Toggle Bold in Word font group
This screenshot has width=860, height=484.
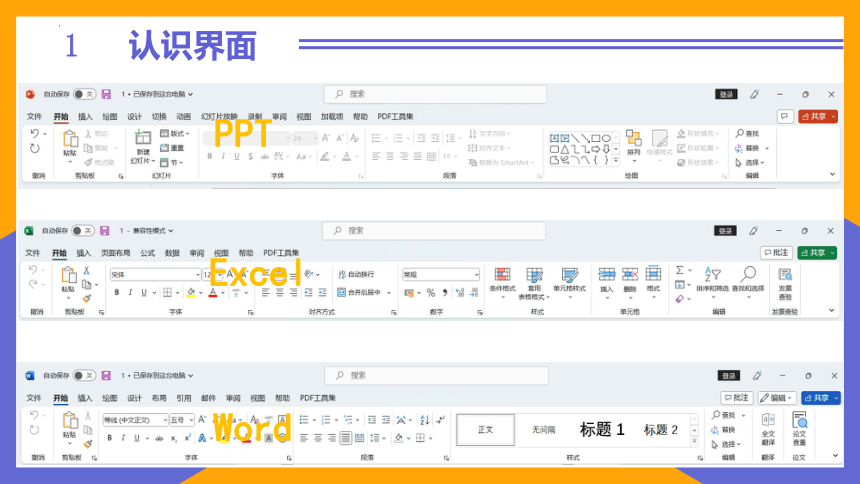pos(109,438)
